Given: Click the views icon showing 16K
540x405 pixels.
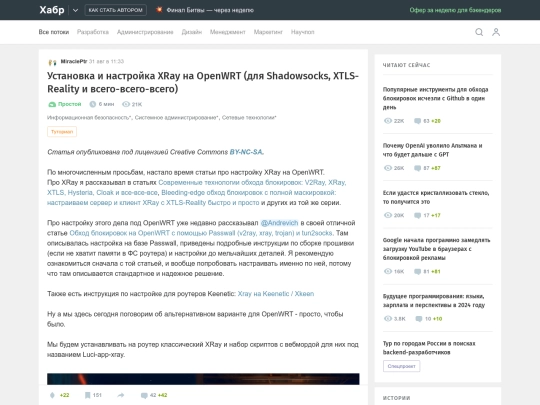Looking at the screenshot, I should click(388, 271).
